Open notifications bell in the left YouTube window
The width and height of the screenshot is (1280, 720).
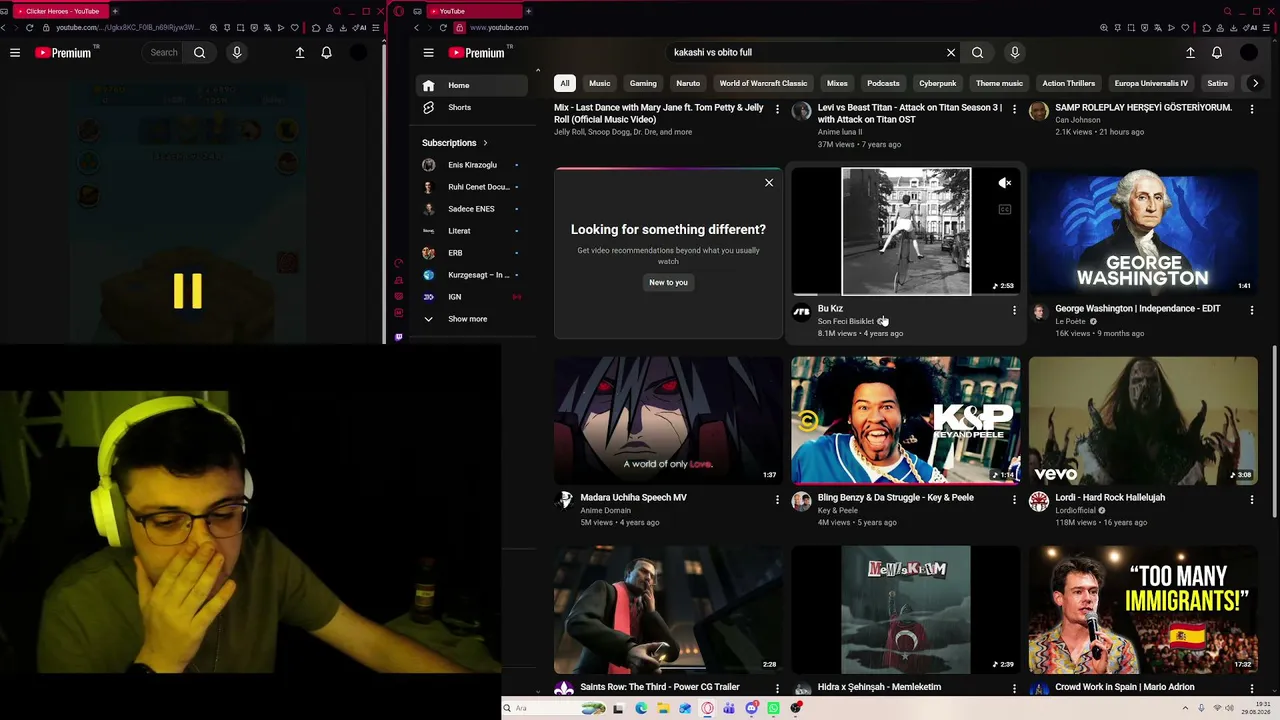pos(326,53)
